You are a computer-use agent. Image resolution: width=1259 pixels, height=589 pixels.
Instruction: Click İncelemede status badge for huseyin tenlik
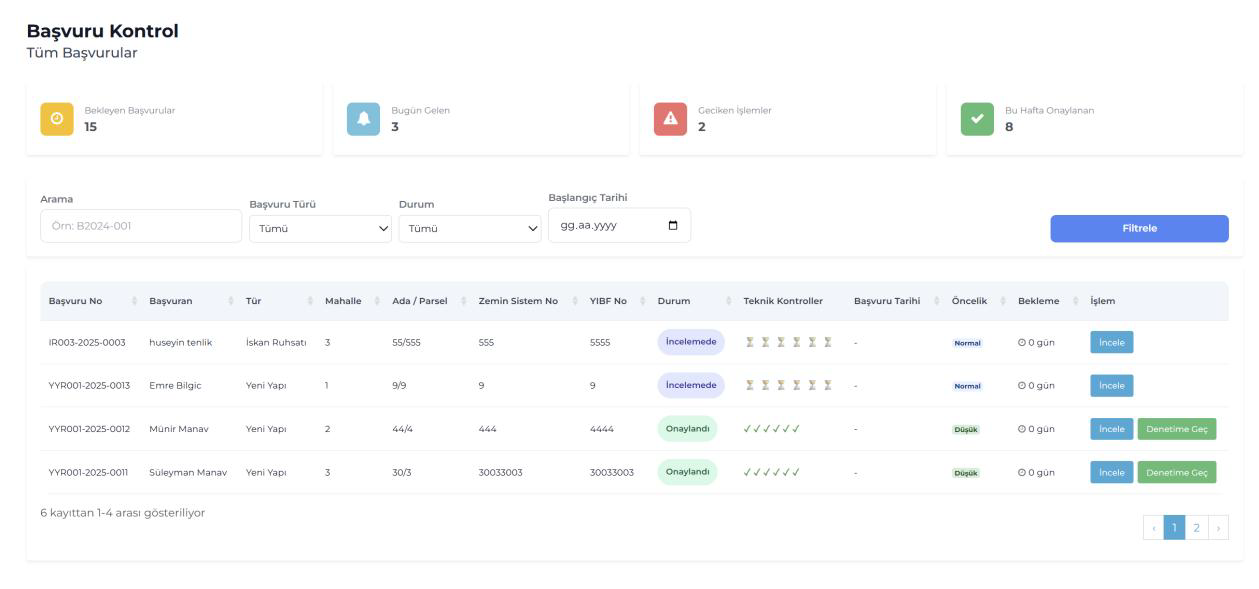[x=690, y=342]
